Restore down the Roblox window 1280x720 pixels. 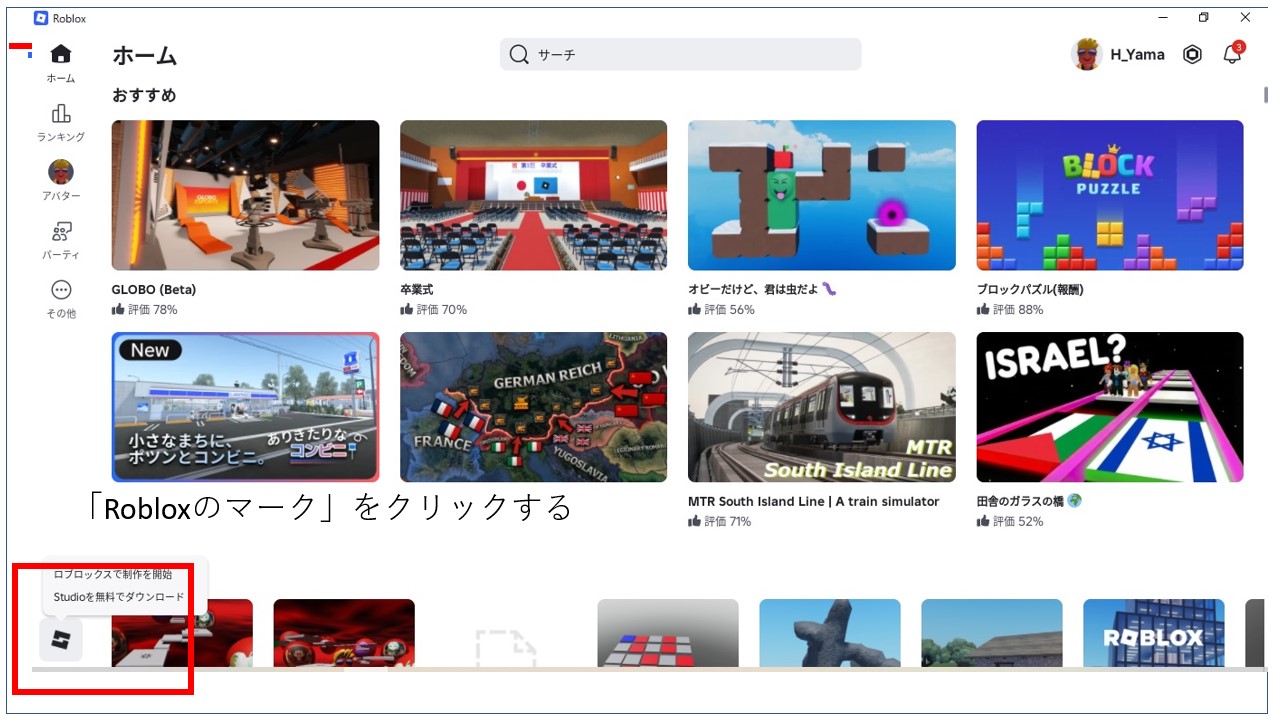click(1204, 18)
